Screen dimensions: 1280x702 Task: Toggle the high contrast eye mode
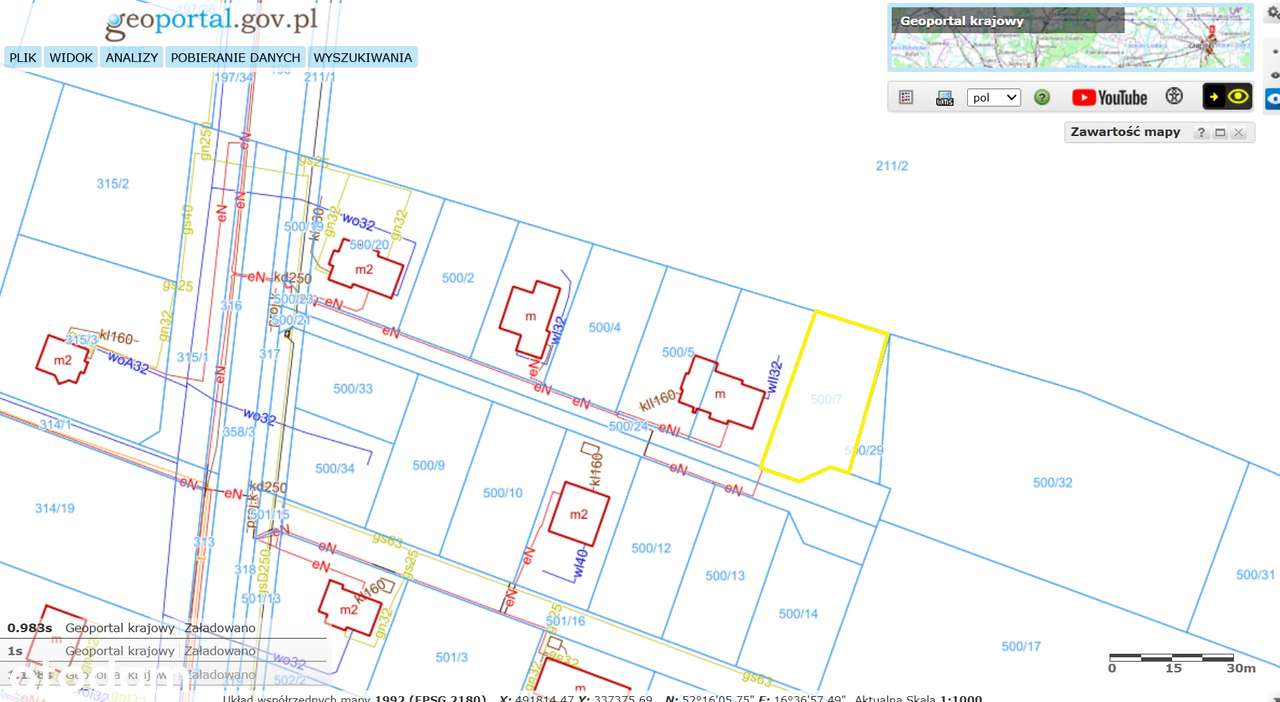pos(1228,97)
